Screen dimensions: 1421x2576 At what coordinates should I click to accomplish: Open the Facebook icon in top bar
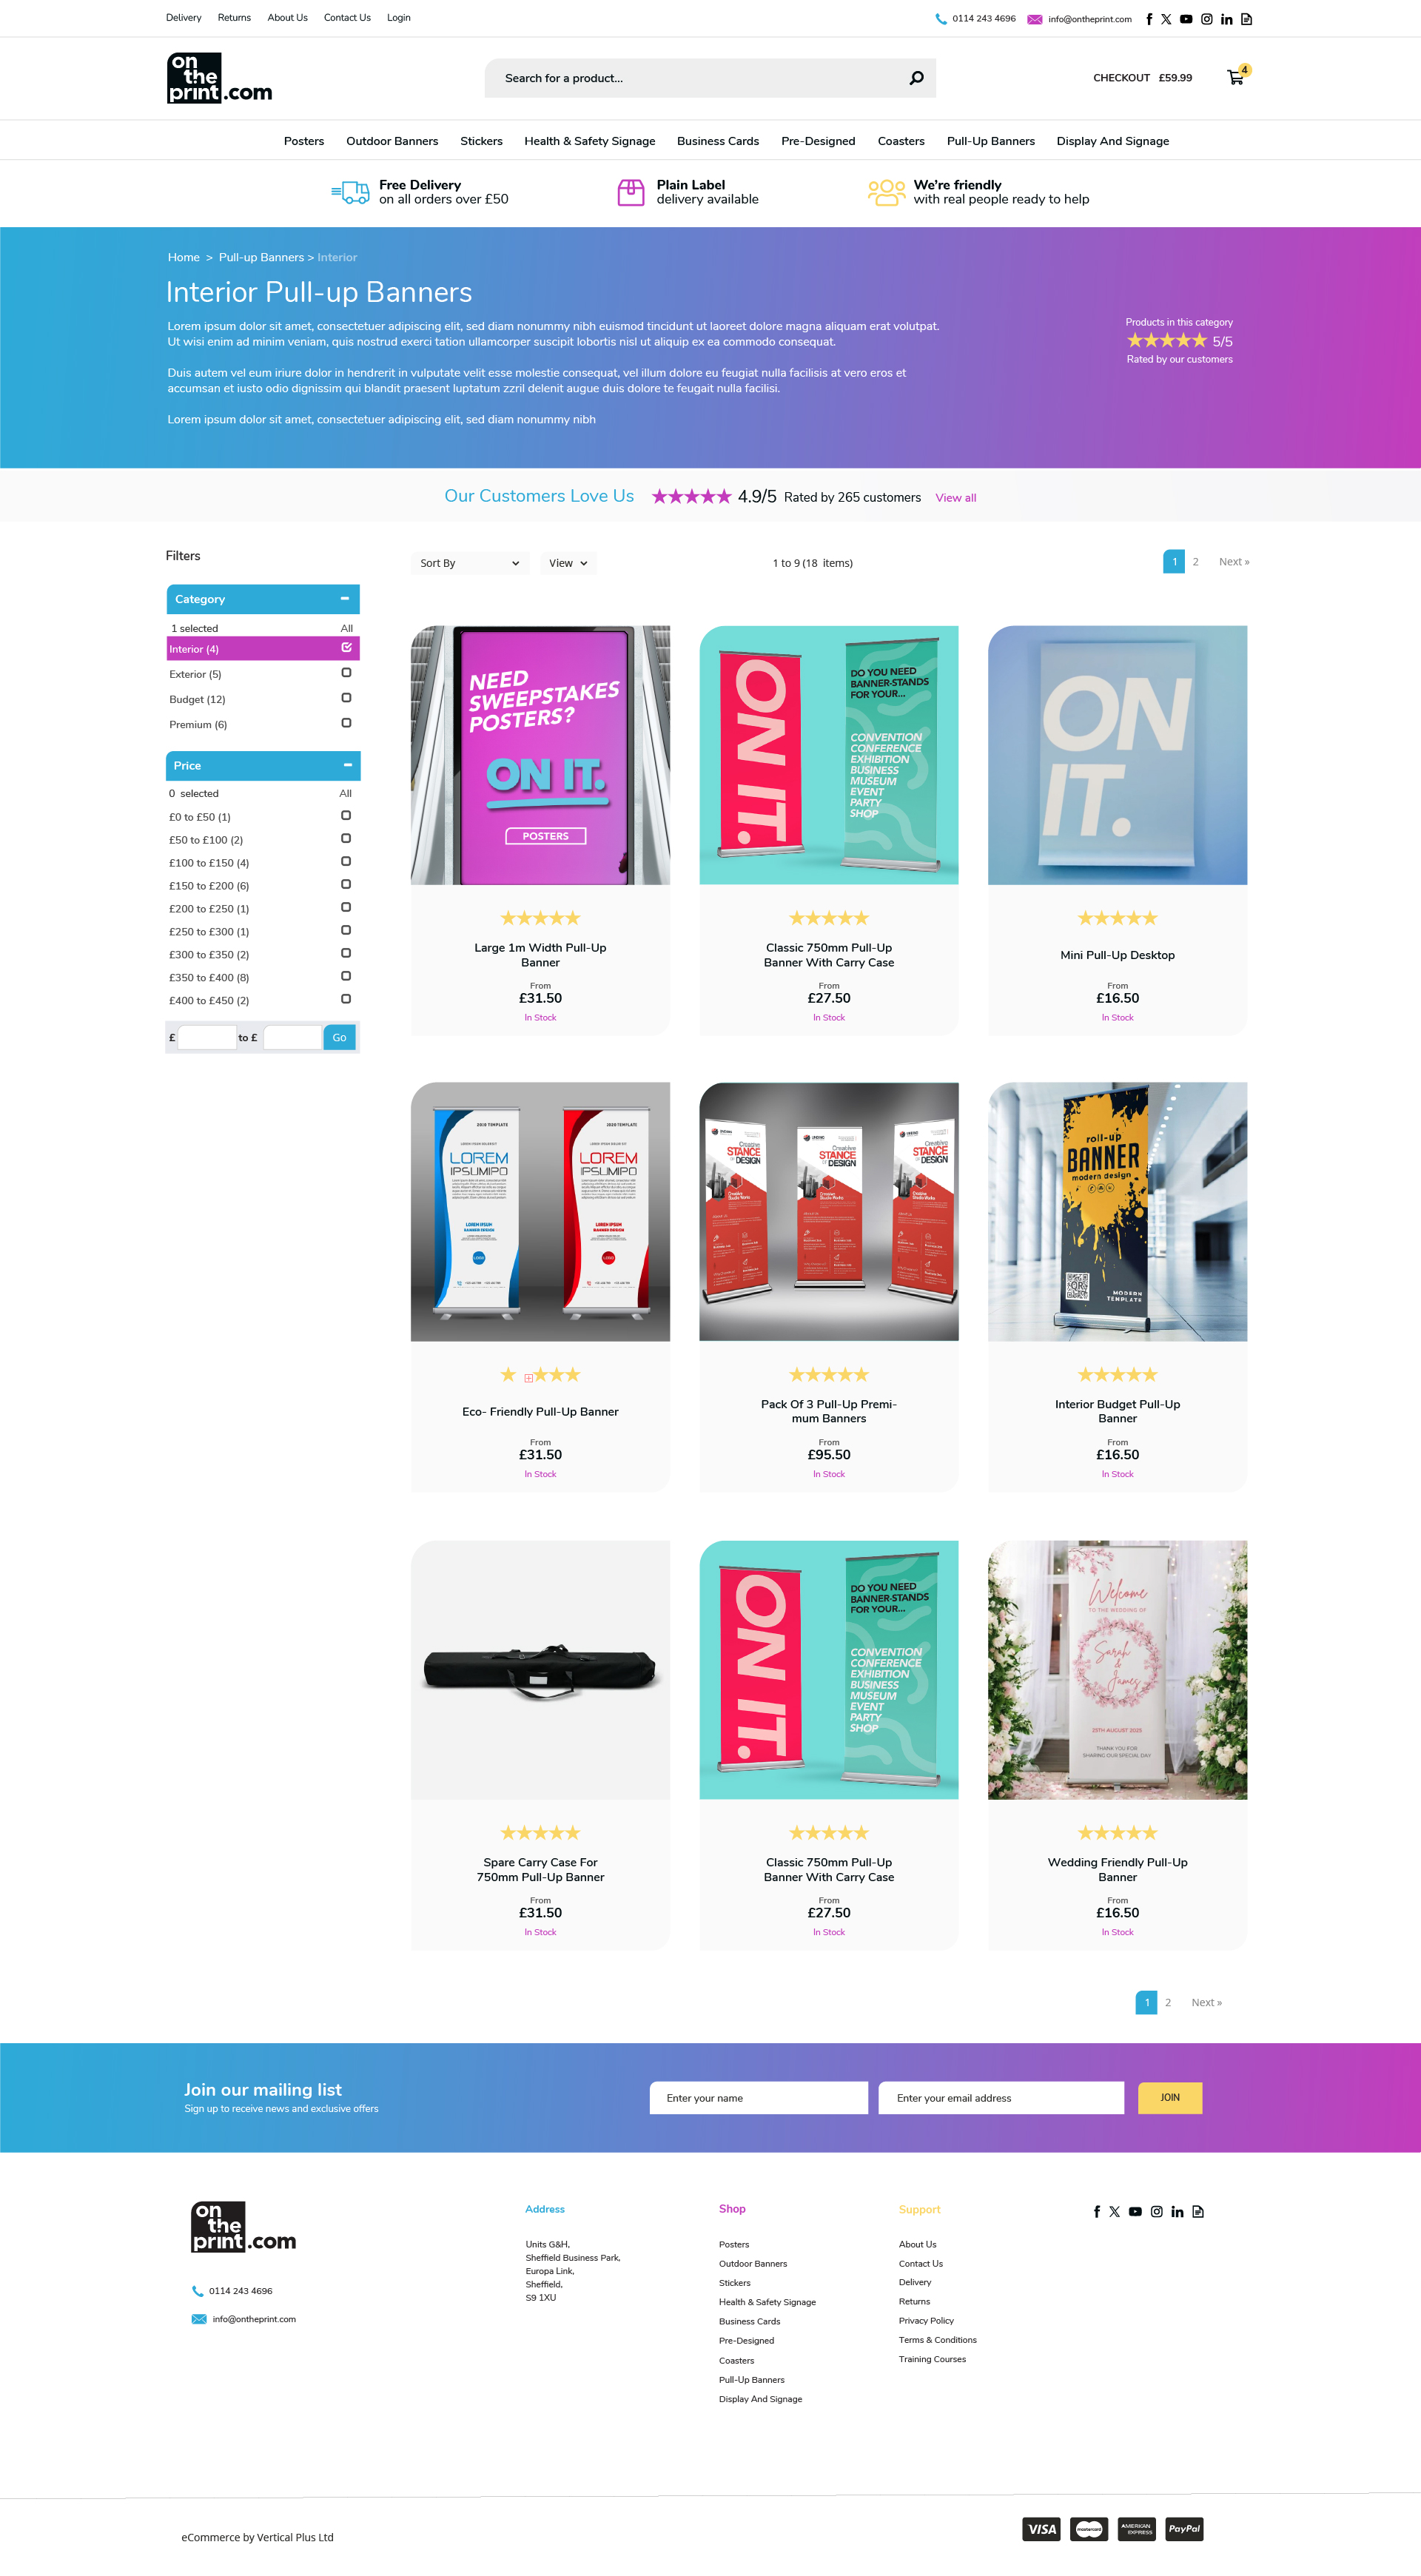coord(1149,19)
